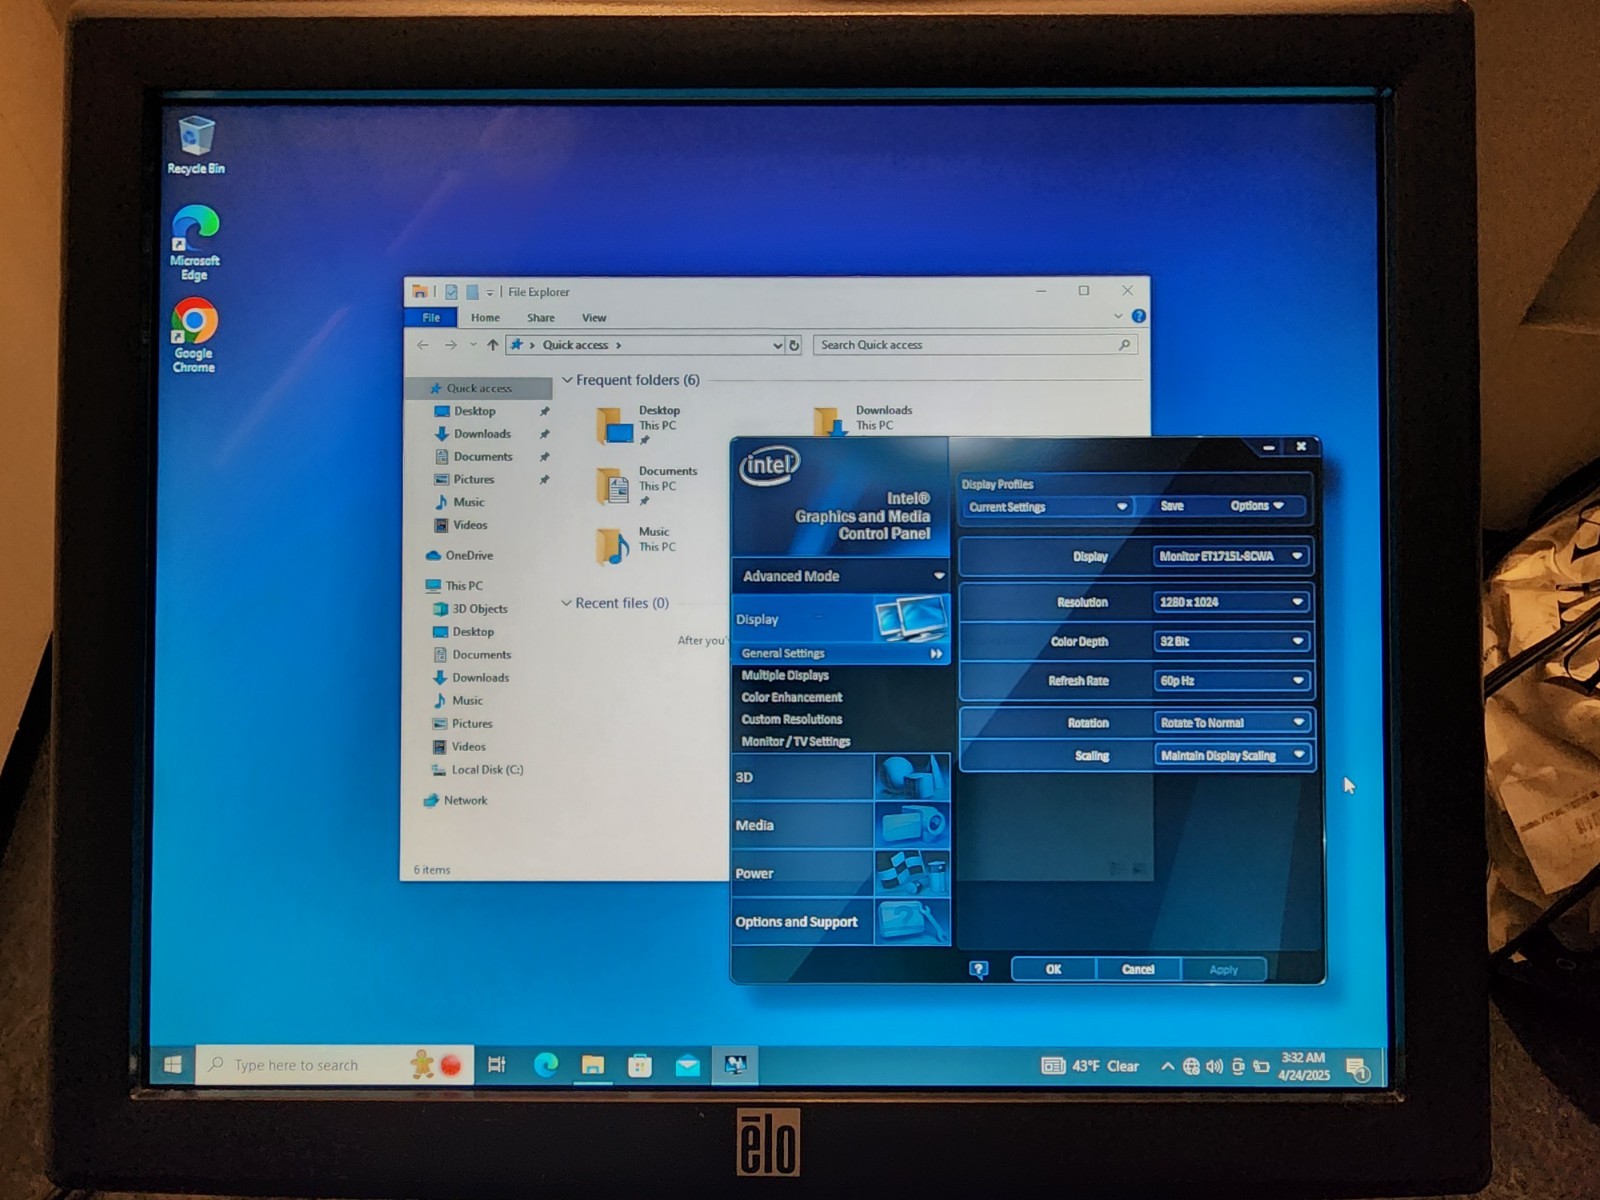Image resolution: width=1600 pixels, height=1200 pixels.
Task: Click Save in Display Profiles
Action: (1172, 506)
